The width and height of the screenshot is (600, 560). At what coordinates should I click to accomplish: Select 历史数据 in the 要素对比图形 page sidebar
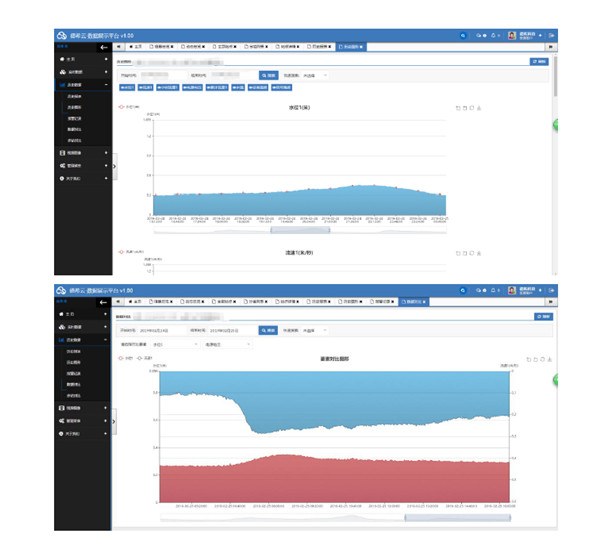point(78,340)
